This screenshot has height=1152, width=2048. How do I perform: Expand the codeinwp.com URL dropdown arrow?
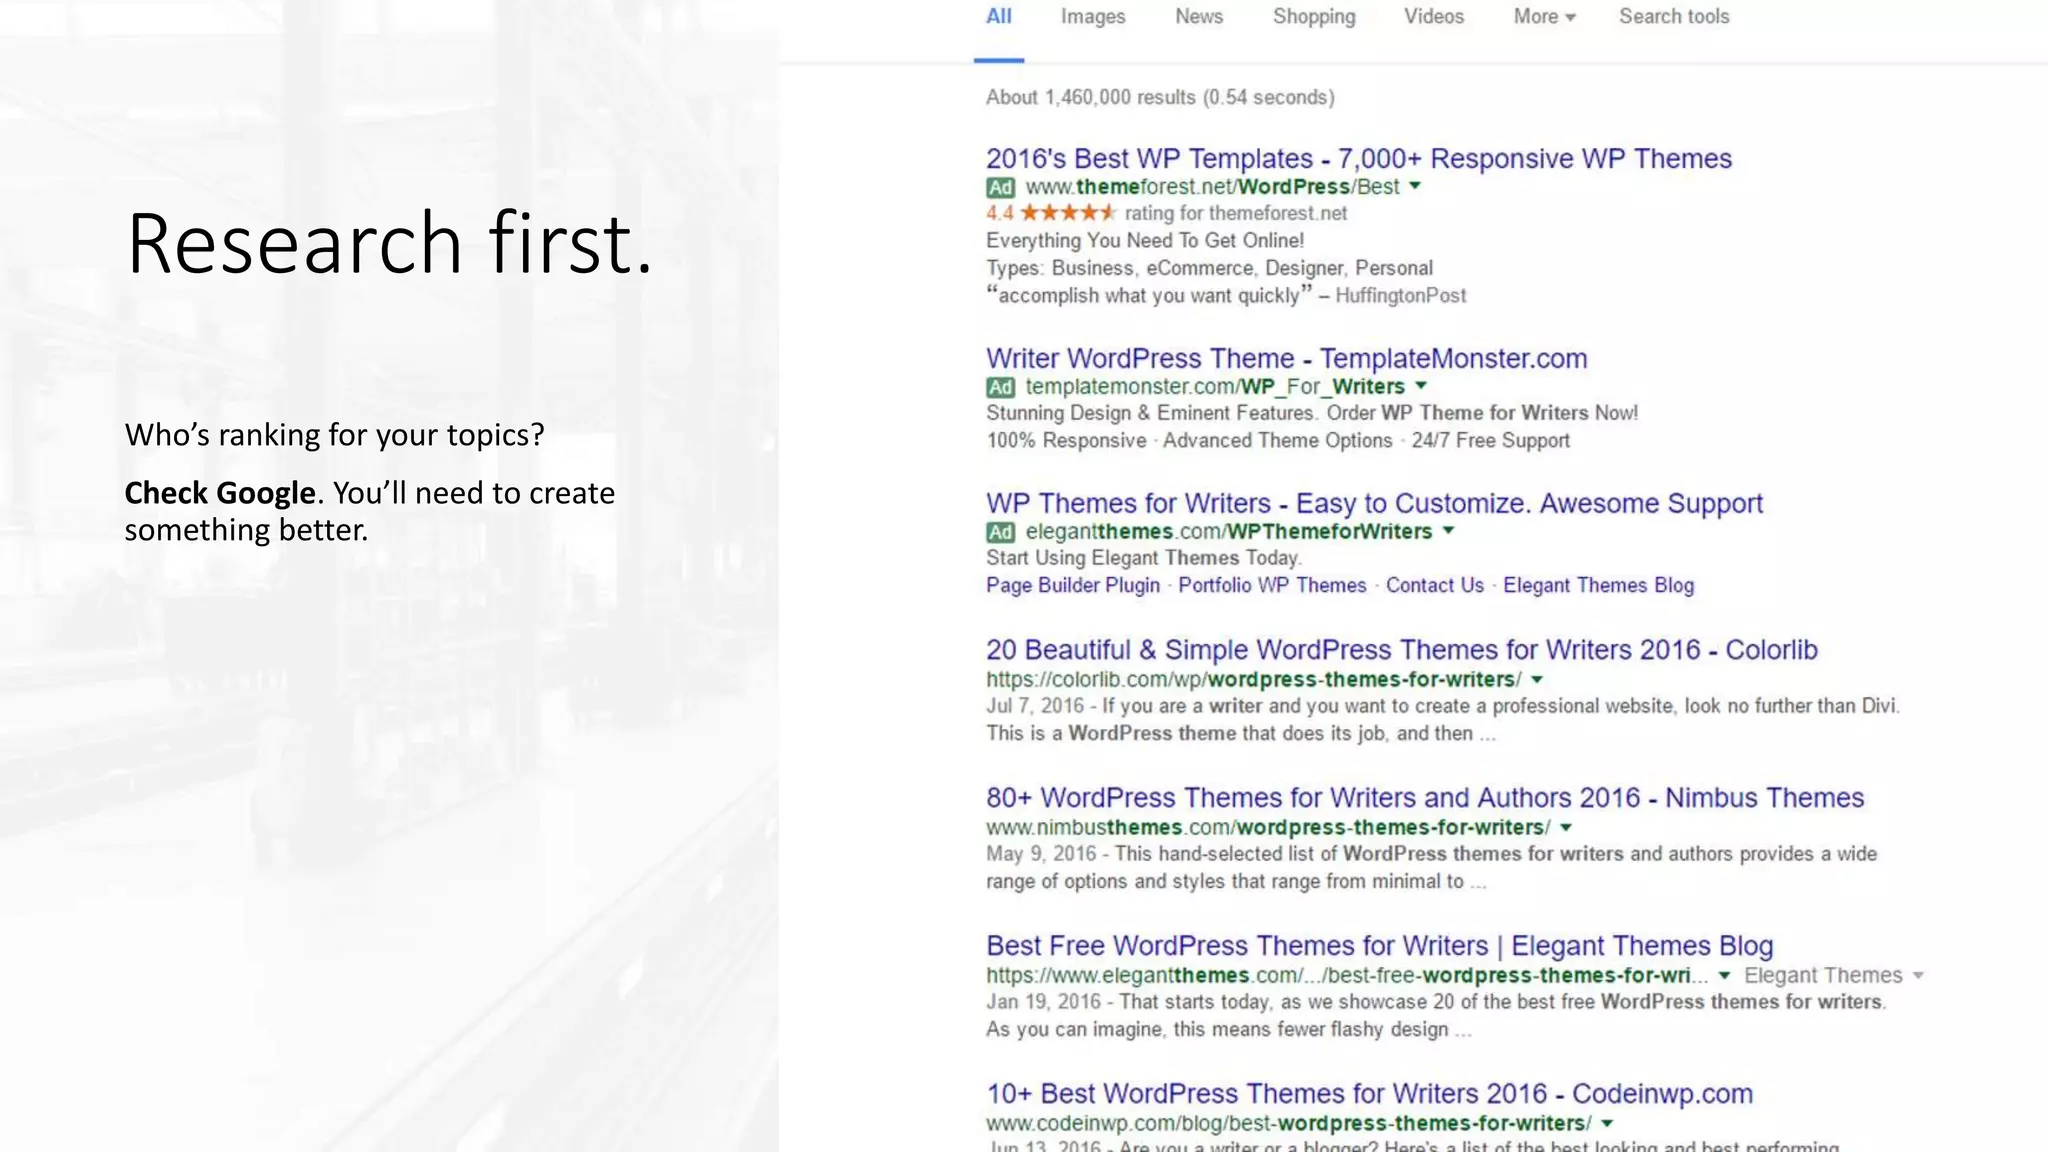click(x=1607, y=1123)
